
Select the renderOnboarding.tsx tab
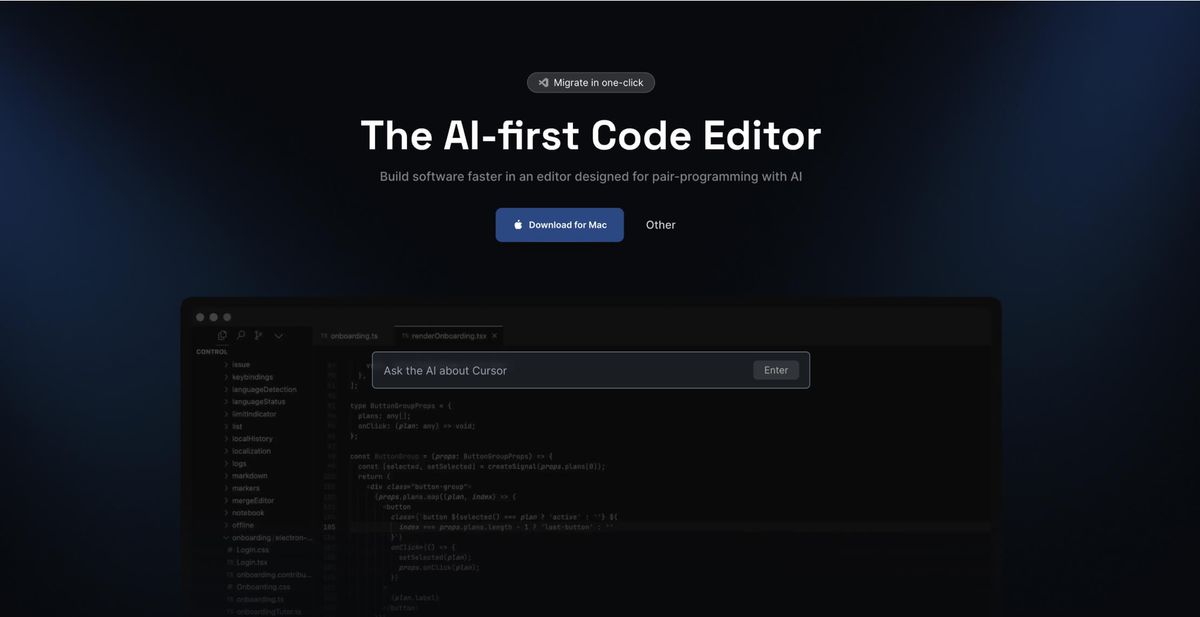[445, 336]
